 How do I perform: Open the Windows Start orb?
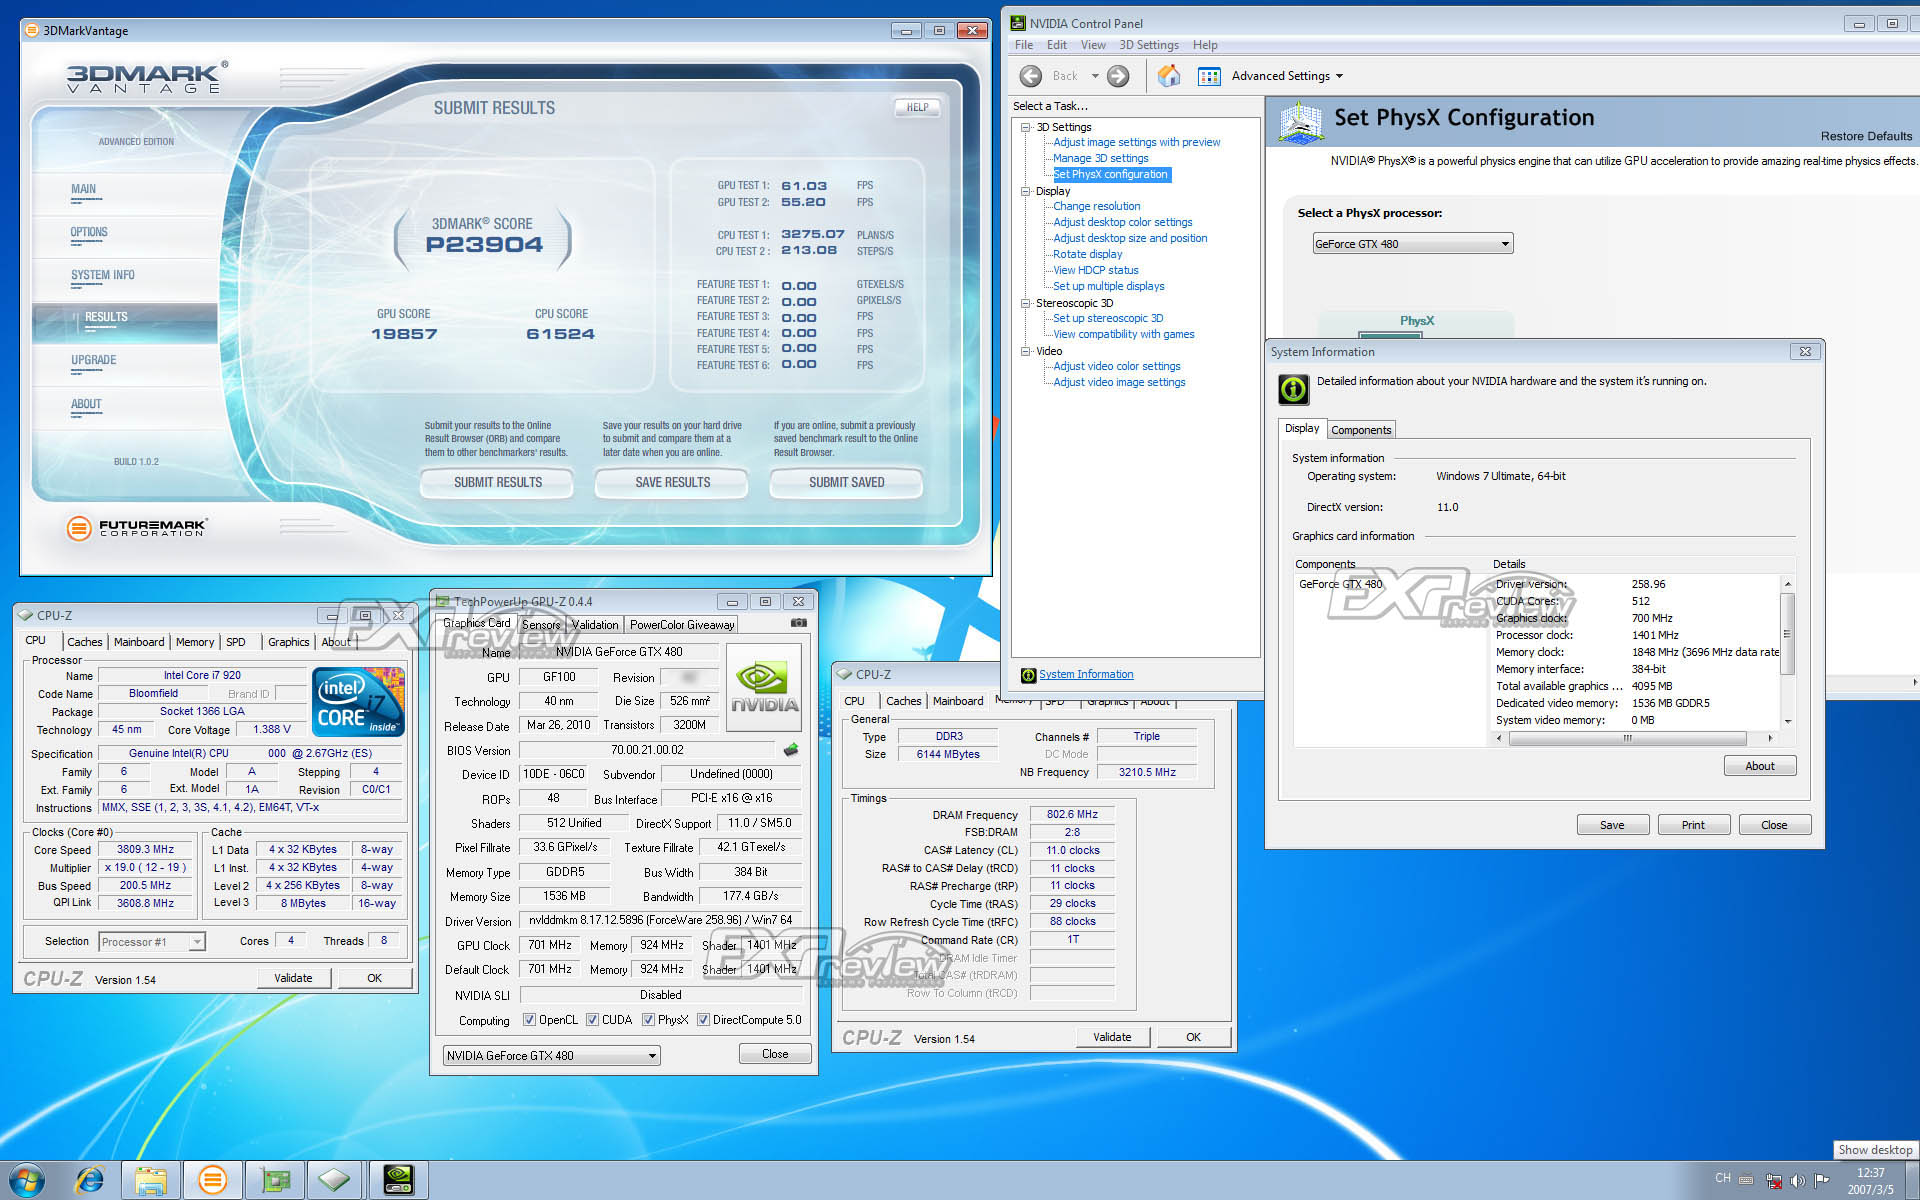click(x=27, y=1180)
